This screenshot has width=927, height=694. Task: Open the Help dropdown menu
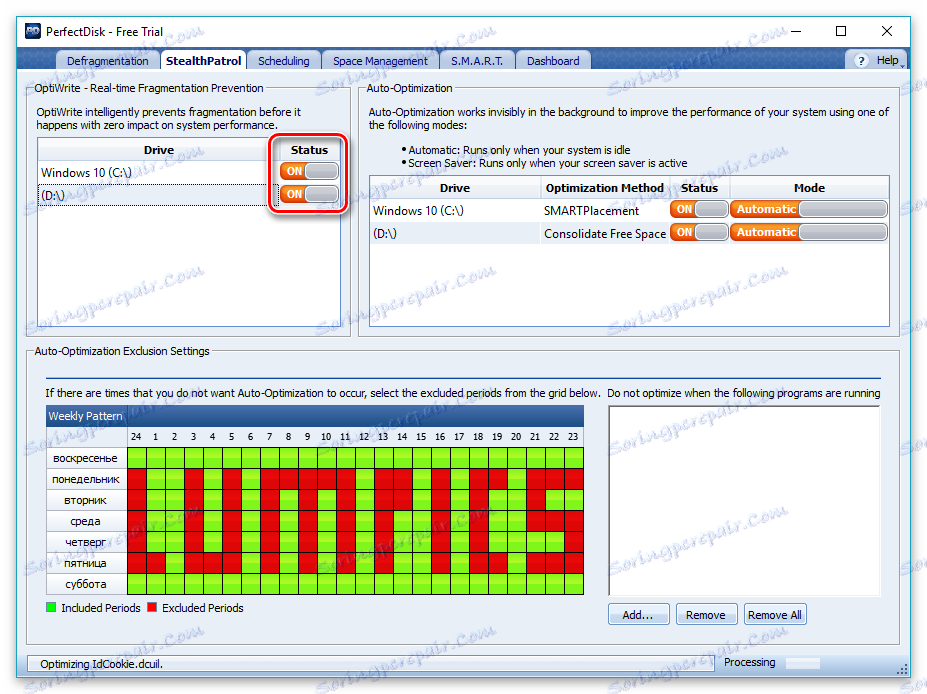[887, 60]
